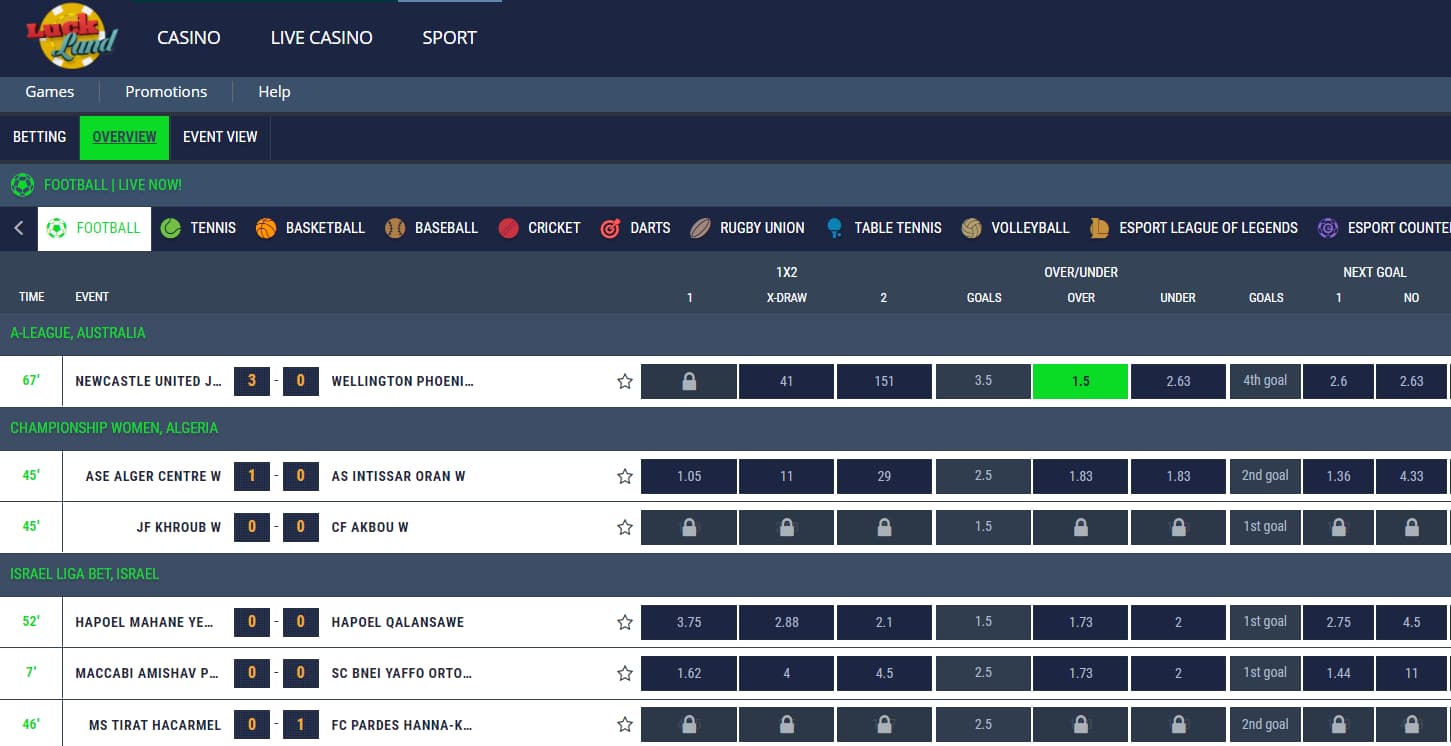Collapse the Israel Liga Bet section

85,574
